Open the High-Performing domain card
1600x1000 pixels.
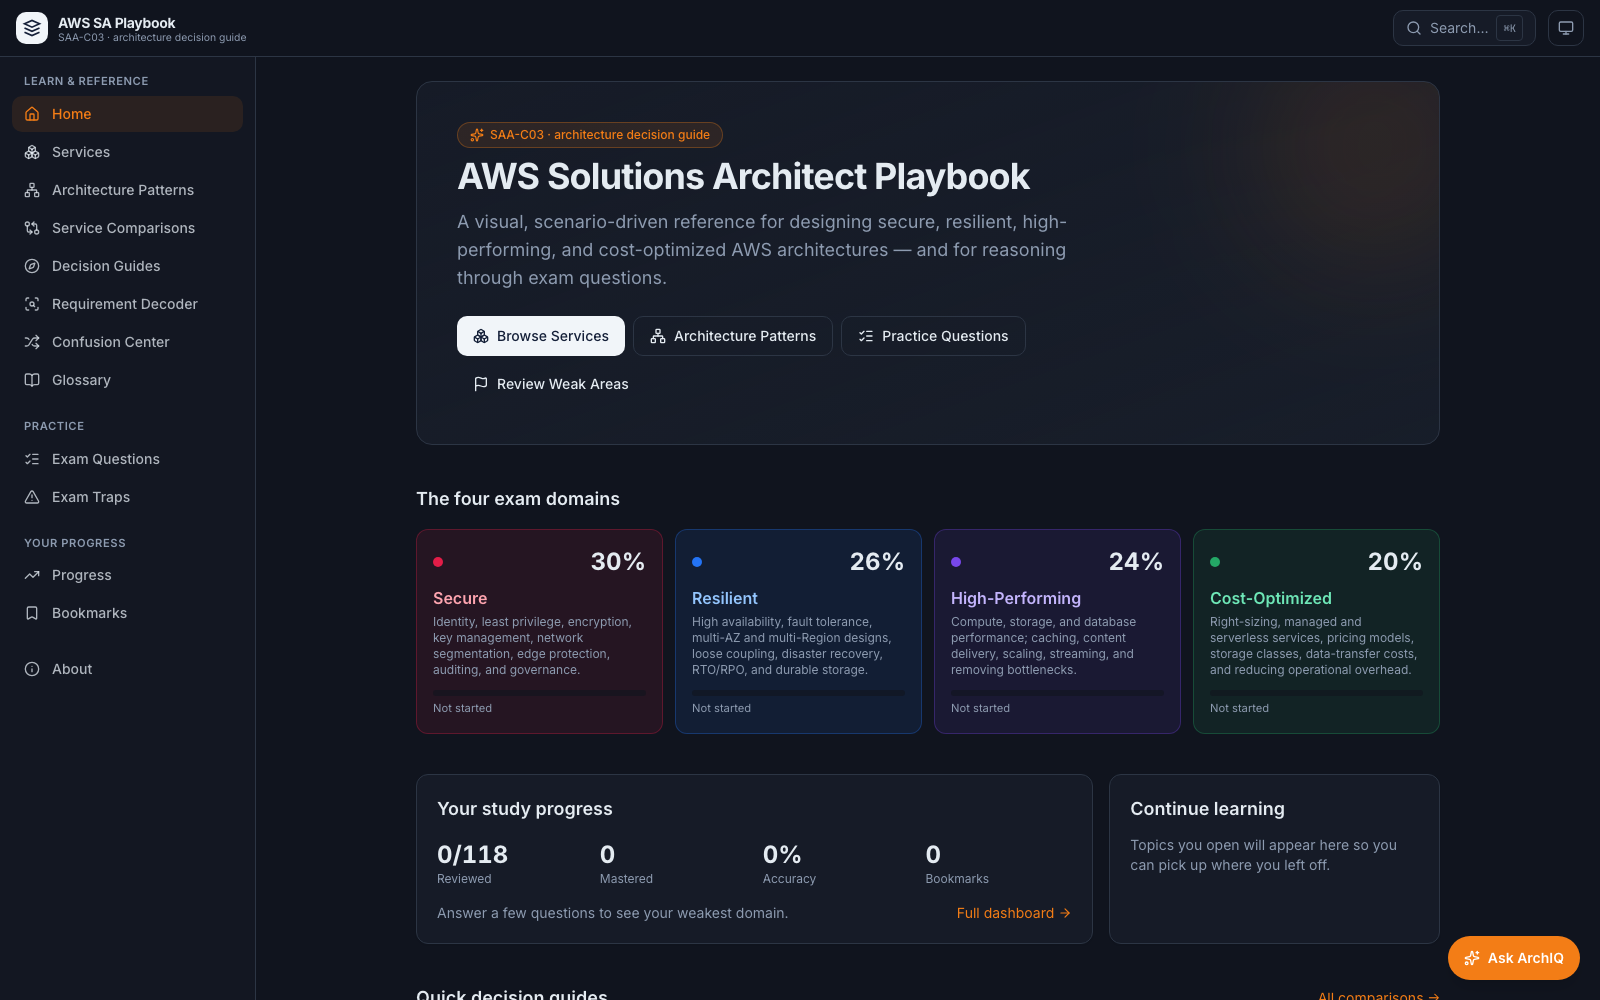coord(1057,631)
